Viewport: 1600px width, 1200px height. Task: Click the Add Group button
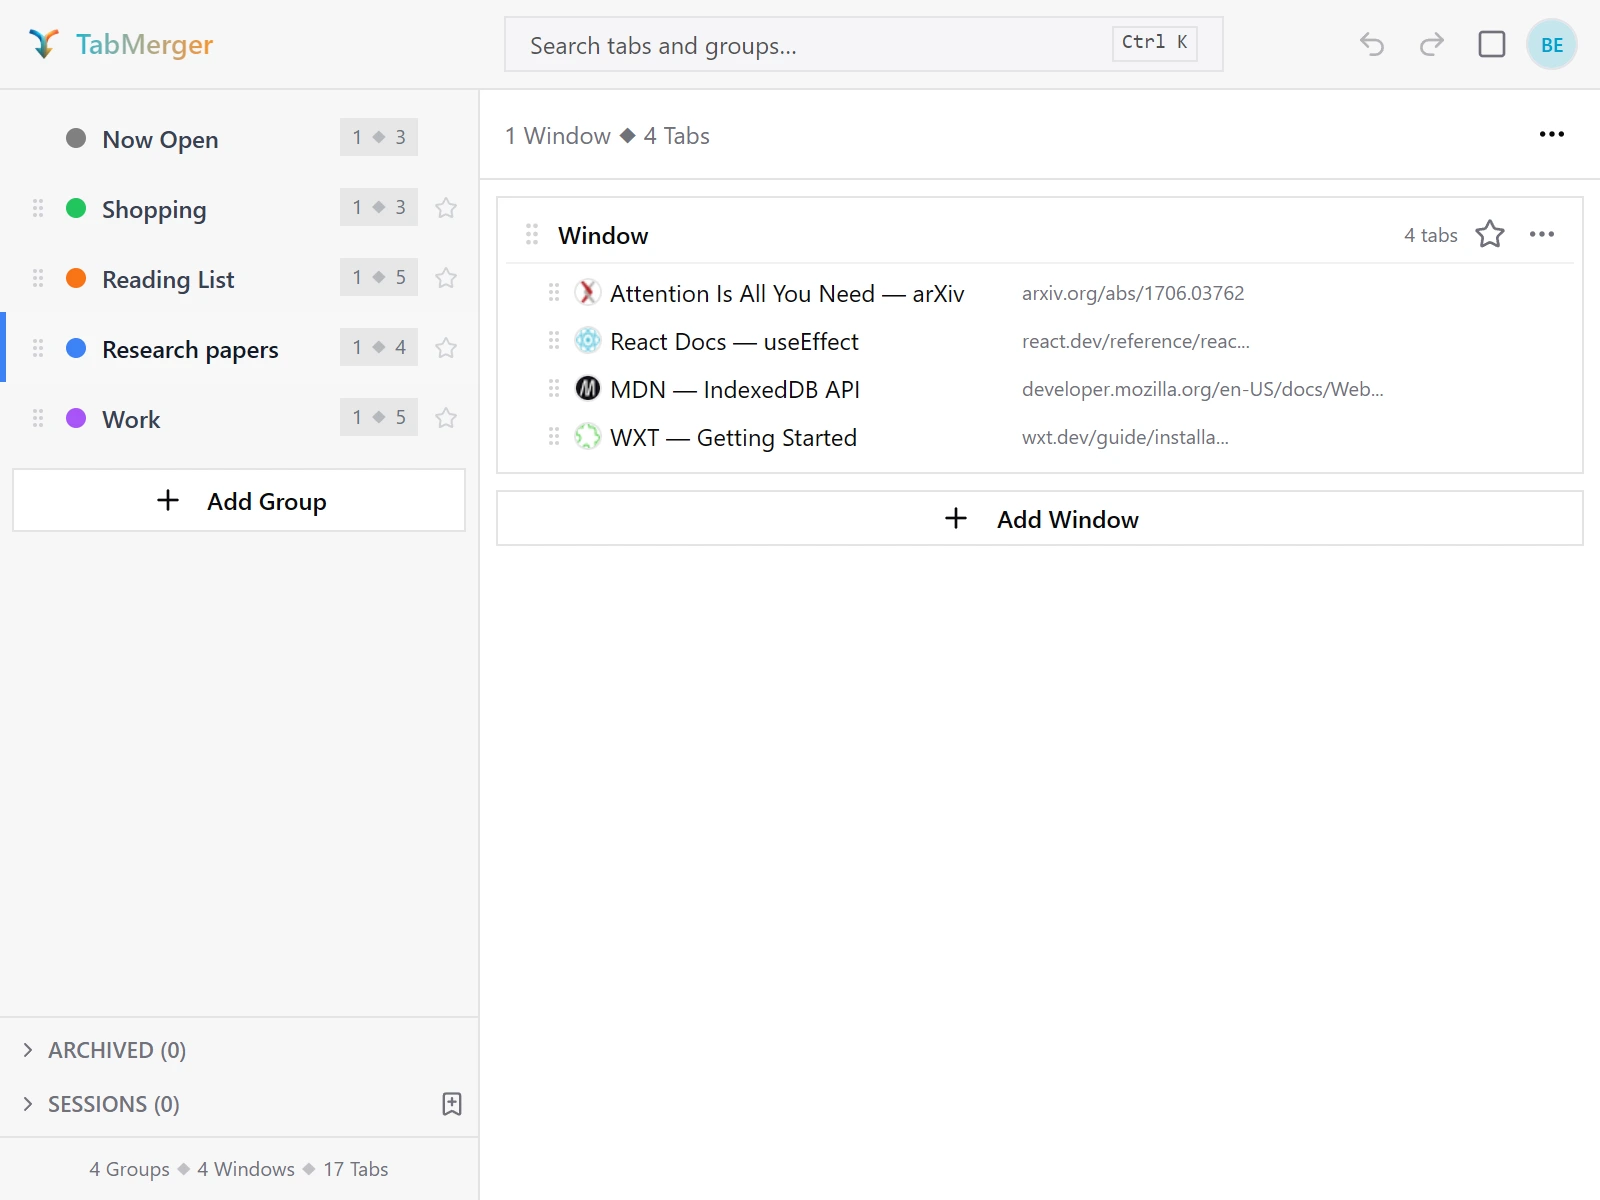(239, 500)
